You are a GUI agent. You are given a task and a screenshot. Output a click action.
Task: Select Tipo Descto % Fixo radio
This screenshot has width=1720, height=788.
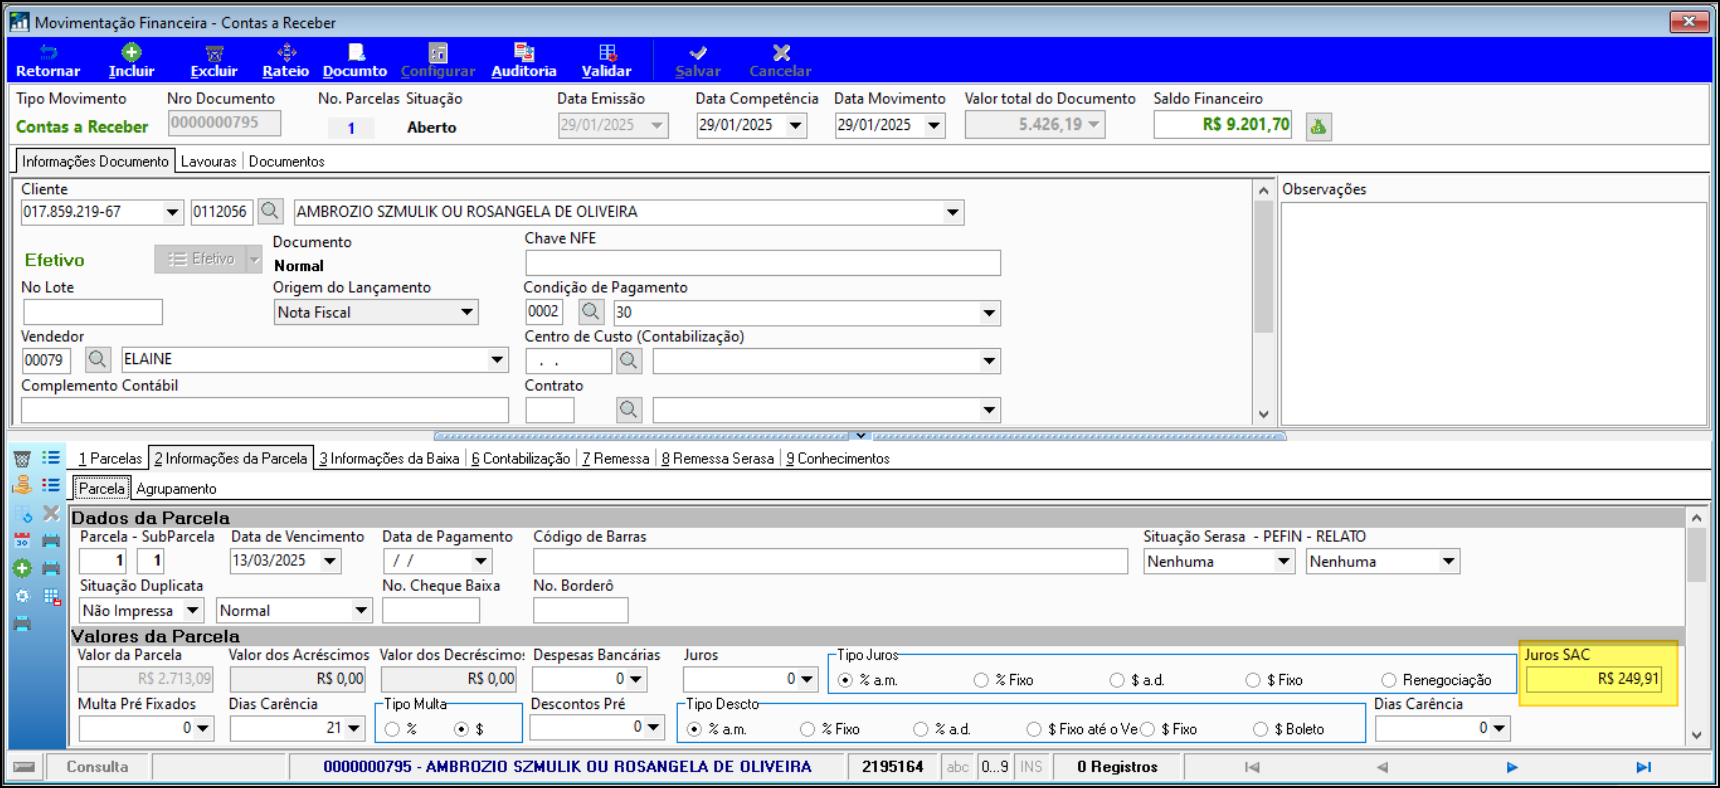click(x=807, y=729)
